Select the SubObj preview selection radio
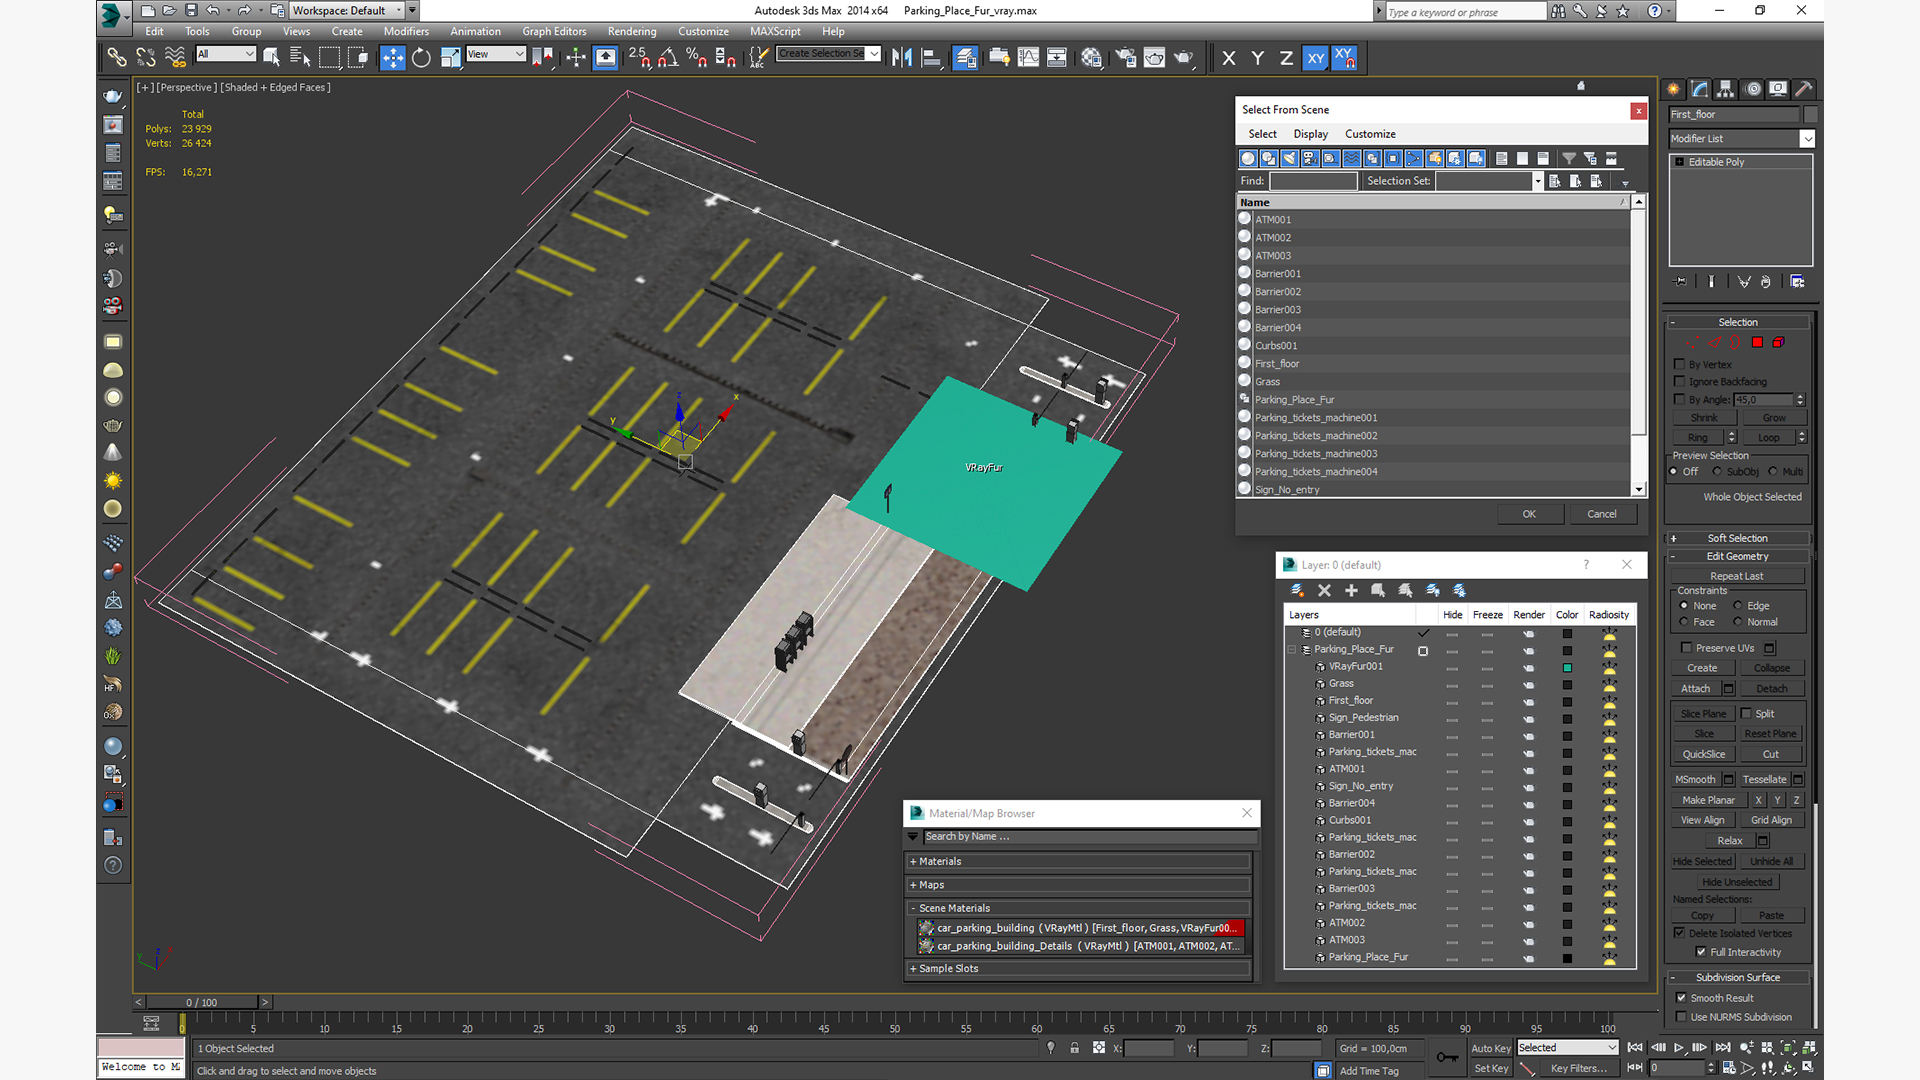1920x1080 pixels. point(1717,472)
